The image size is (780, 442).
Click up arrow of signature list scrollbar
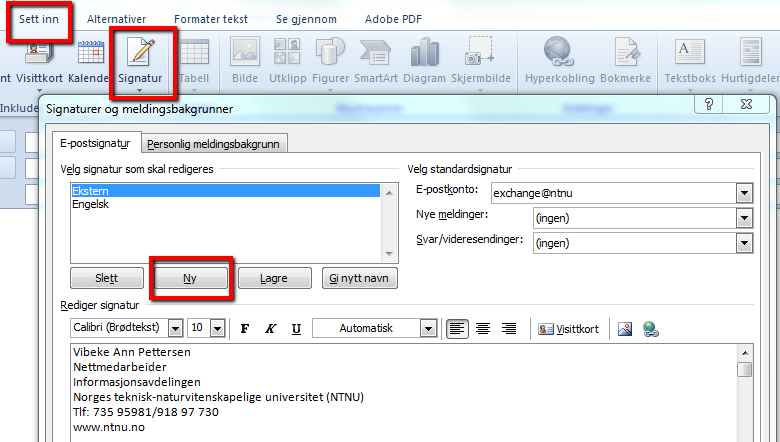click(x=389, y=192)
